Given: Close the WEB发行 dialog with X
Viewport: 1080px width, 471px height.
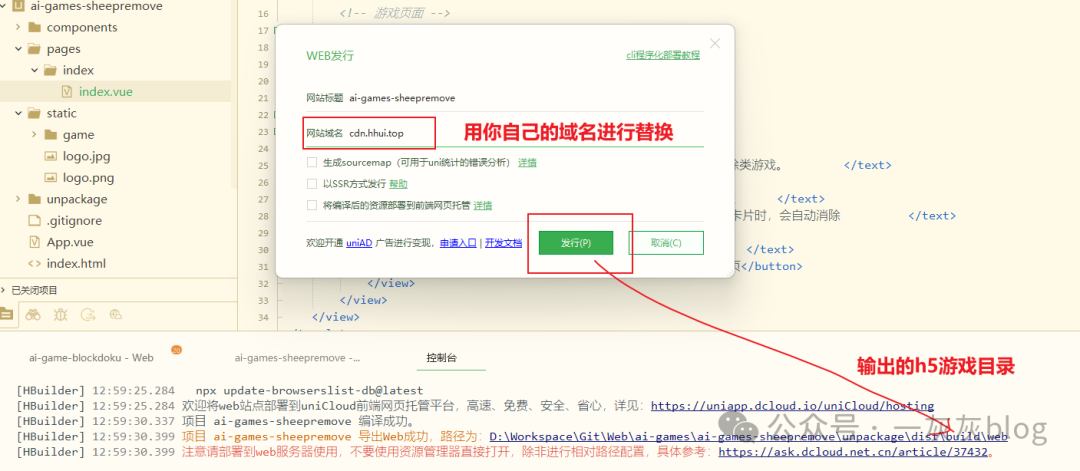Looking at the screenshot, I should (x=715, y=43).
